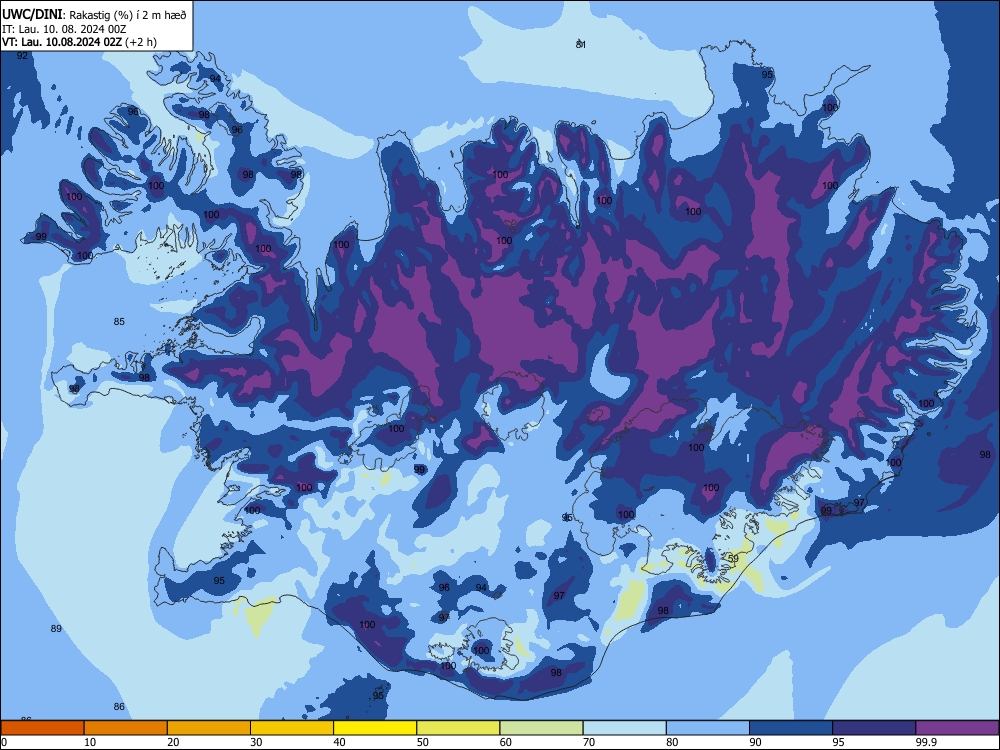Click the '70' tick label on the color scale

tap(589, 742)
